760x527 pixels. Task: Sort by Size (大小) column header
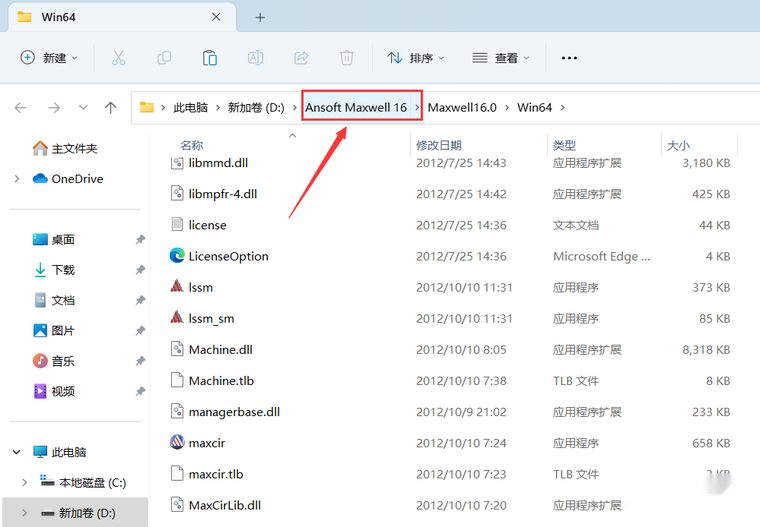point(678,145)
